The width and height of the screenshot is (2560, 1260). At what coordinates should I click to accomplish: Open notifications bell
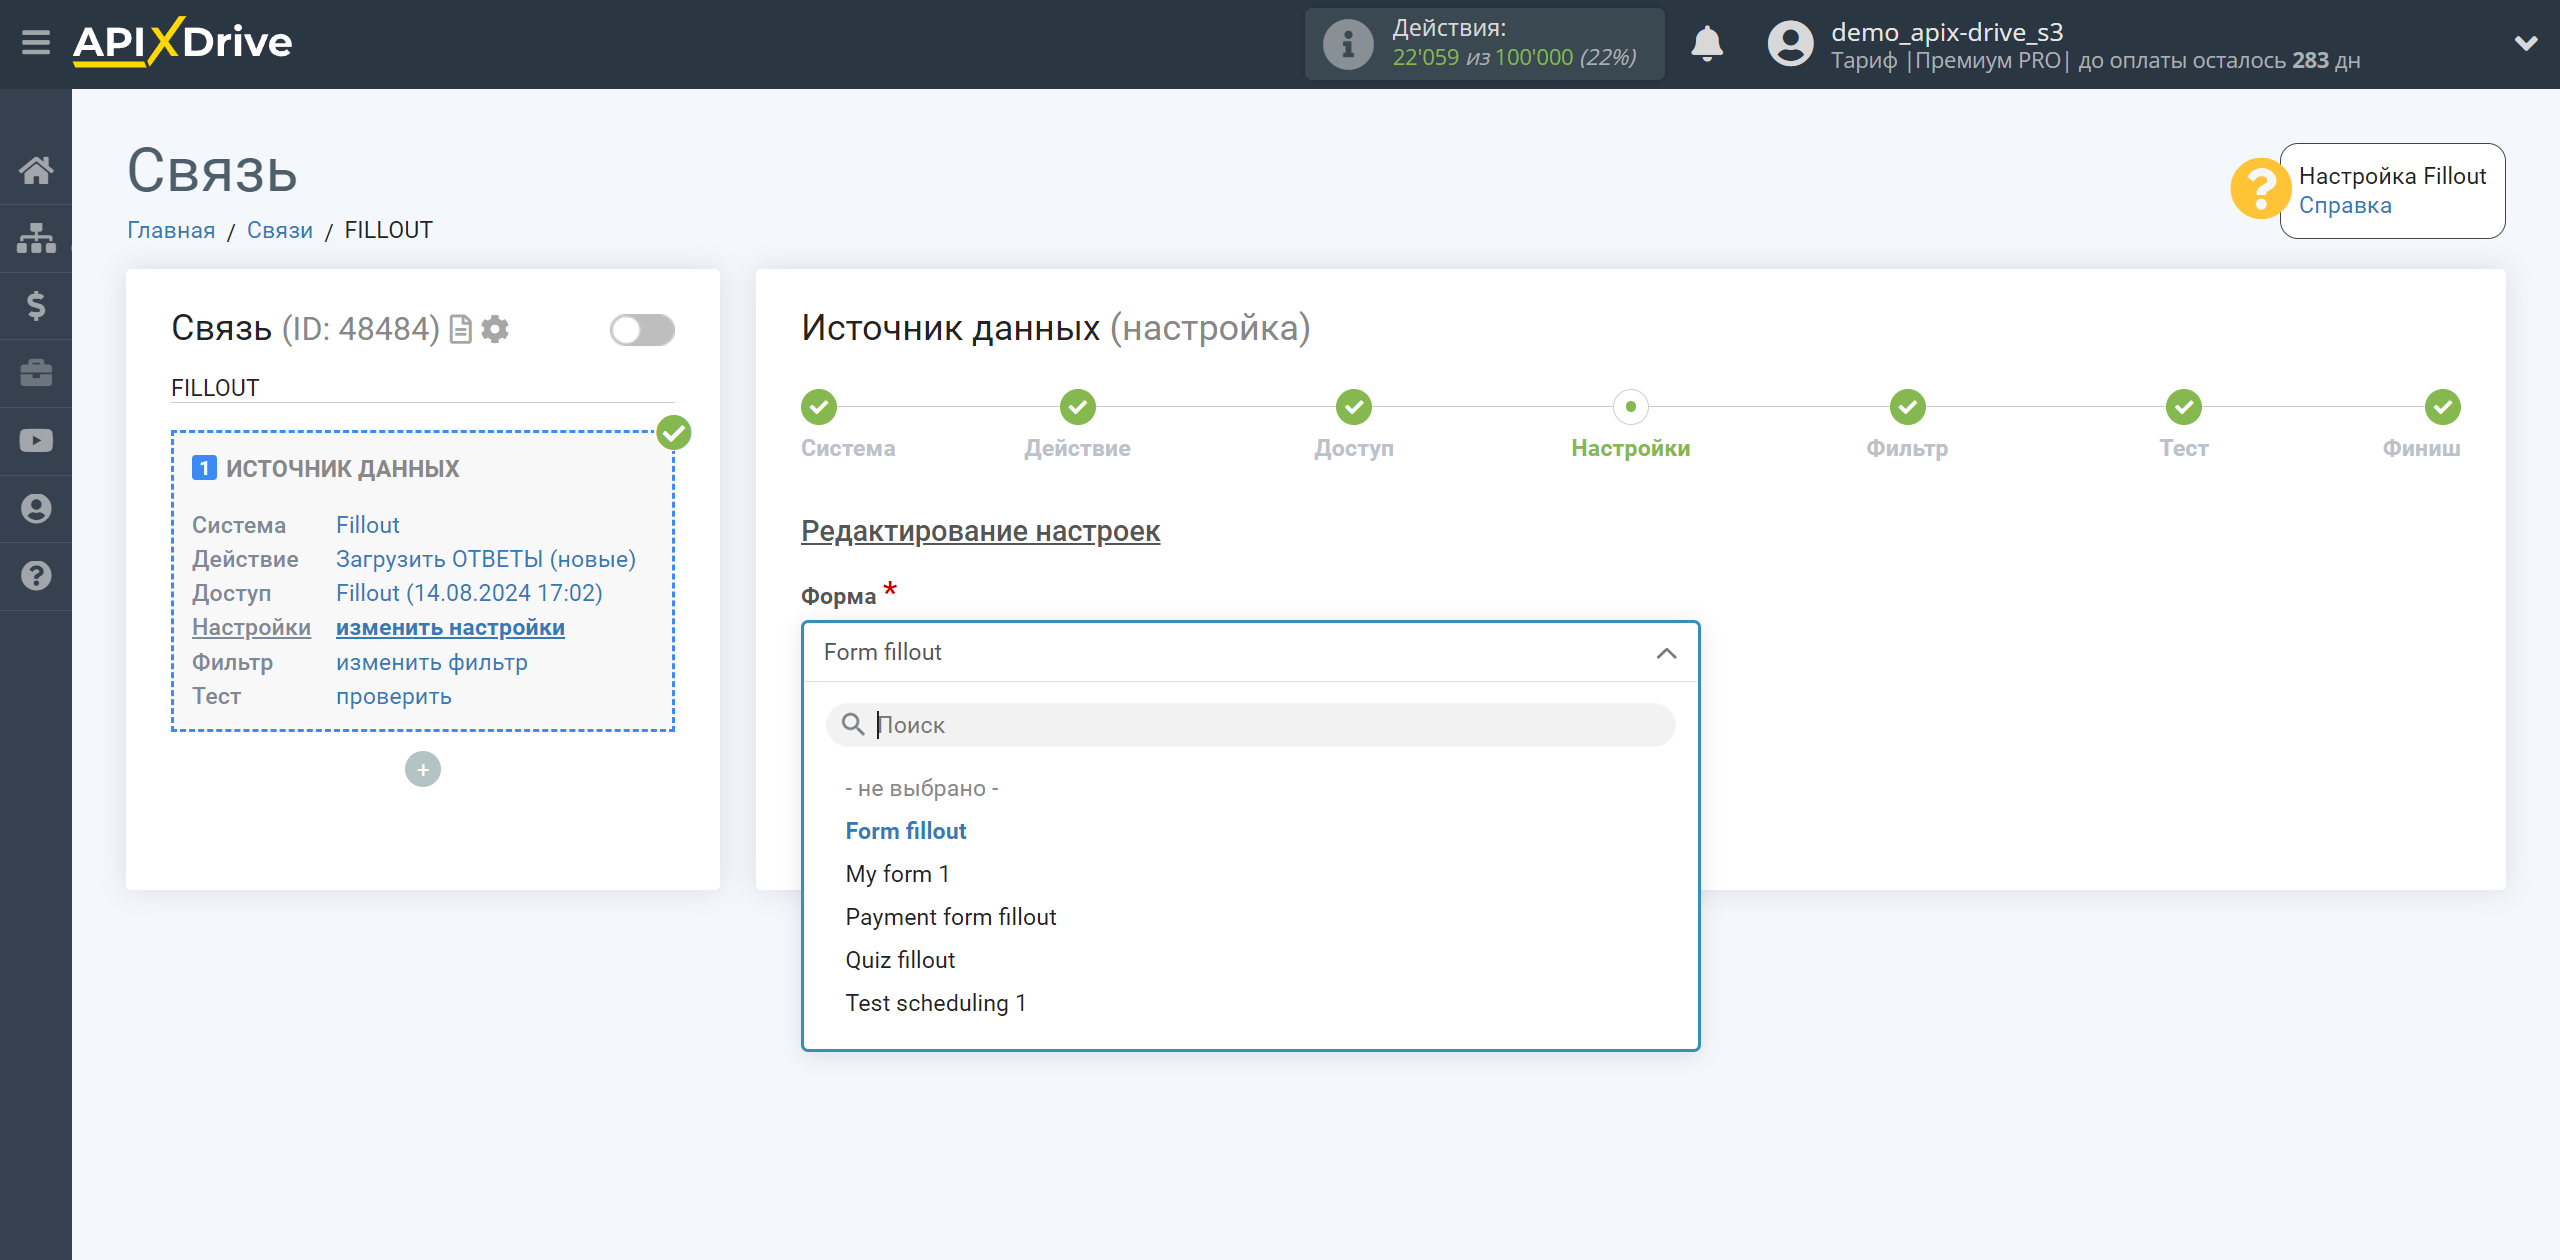pos(1707,44)
